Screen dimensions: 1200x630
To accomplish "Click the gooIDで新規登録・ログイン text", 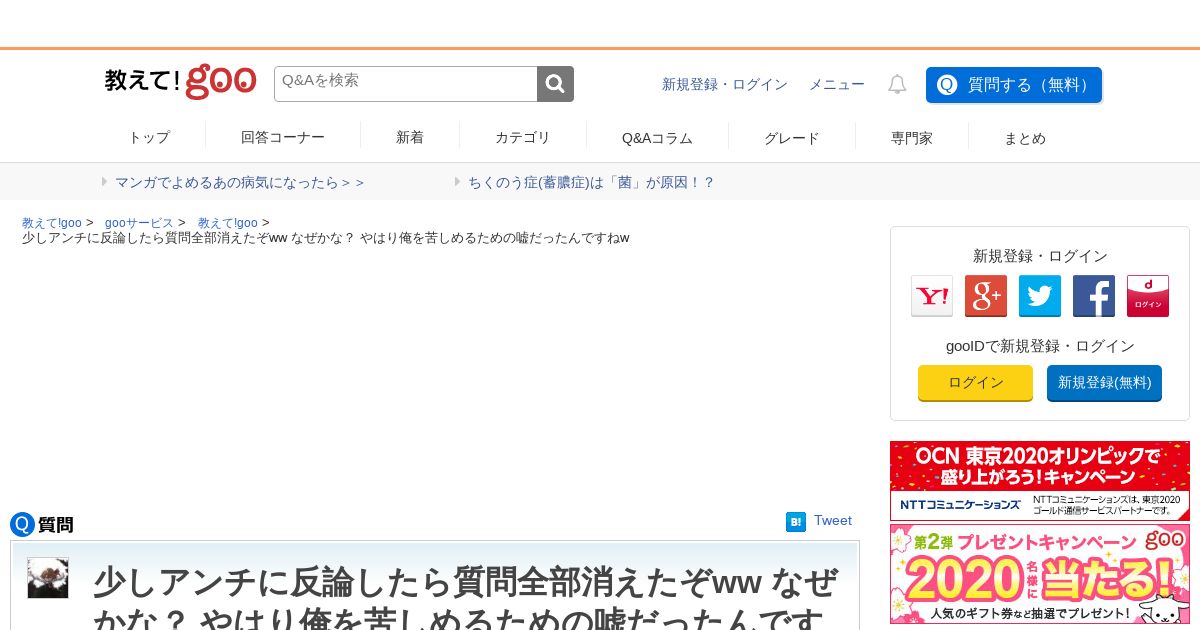I will tap(1040, 346).
